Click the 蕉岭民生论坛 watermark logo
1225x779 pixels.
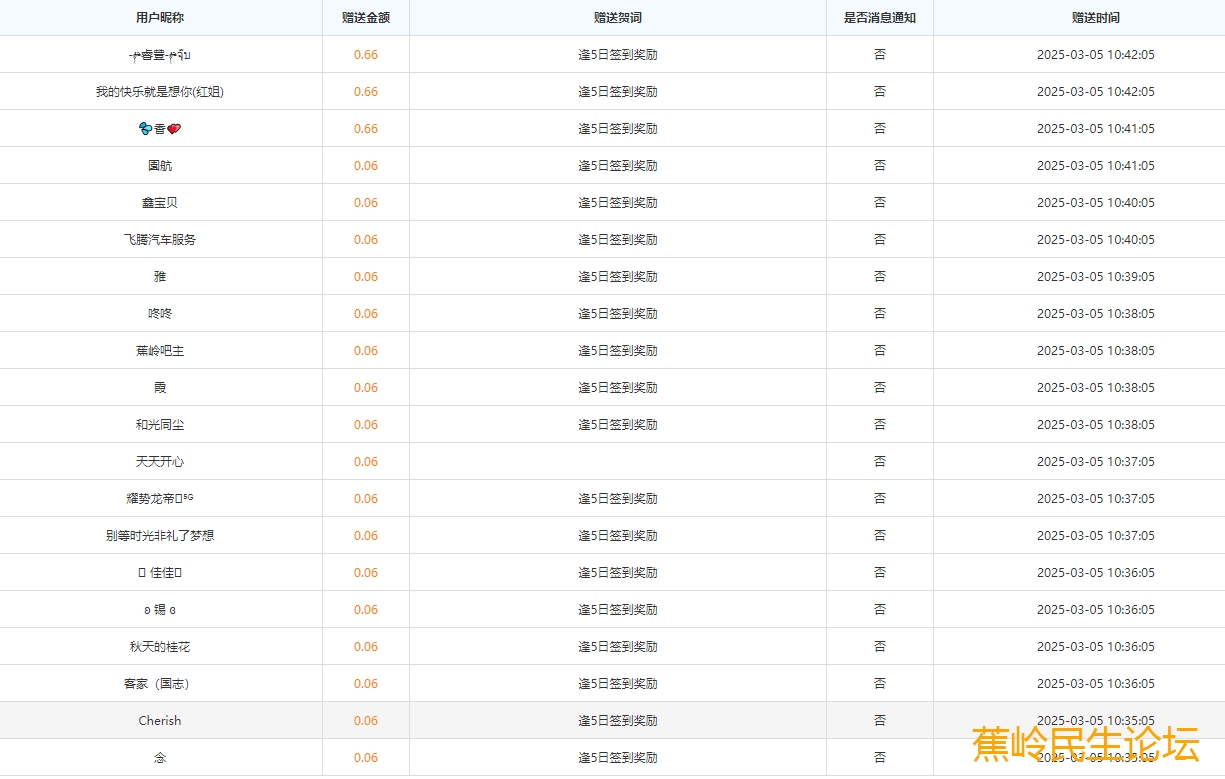pos(1085,745)
